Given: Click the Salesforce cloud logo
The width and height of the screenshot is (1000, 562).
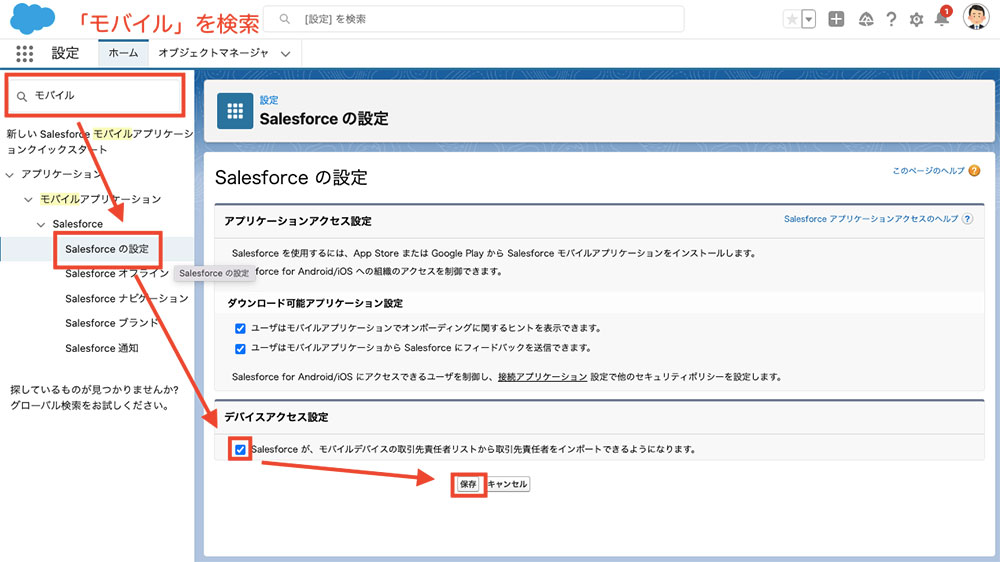Looking at the screenshot, I should click(32, 18).
